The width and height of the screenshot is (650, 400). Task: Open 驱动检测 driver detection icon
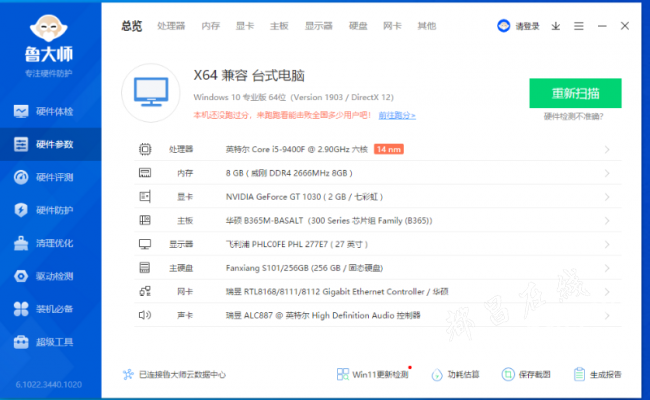point(21,276)
